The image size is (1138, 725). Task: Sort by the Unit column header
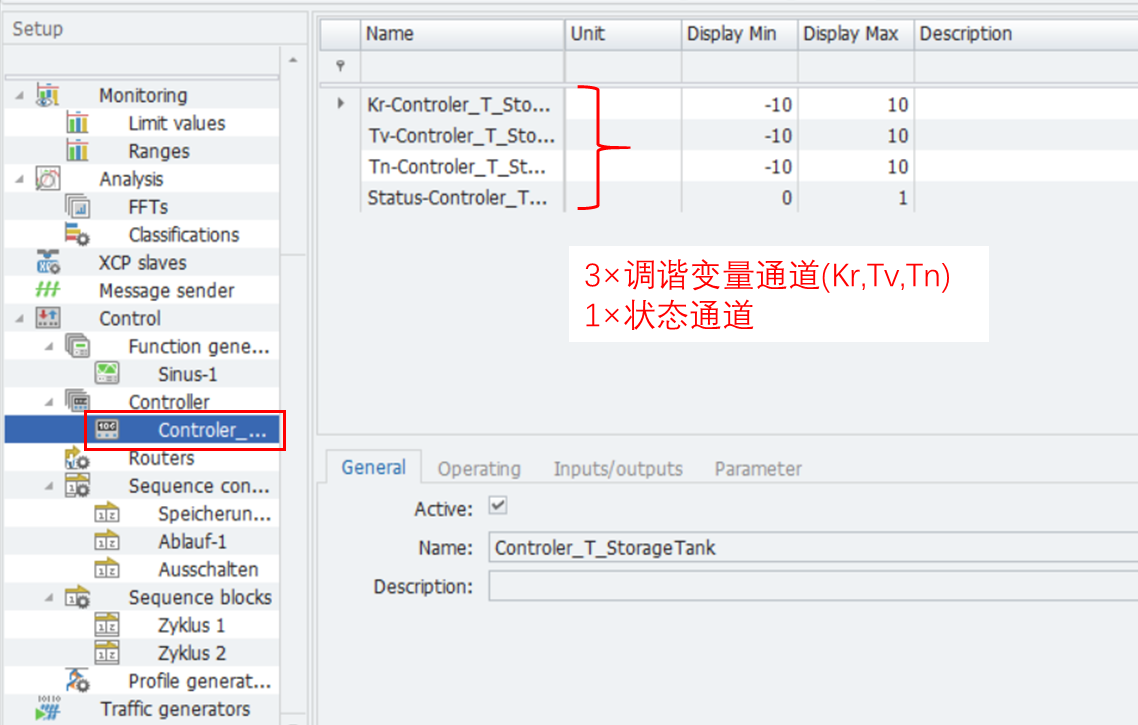[x=623, y=34]
